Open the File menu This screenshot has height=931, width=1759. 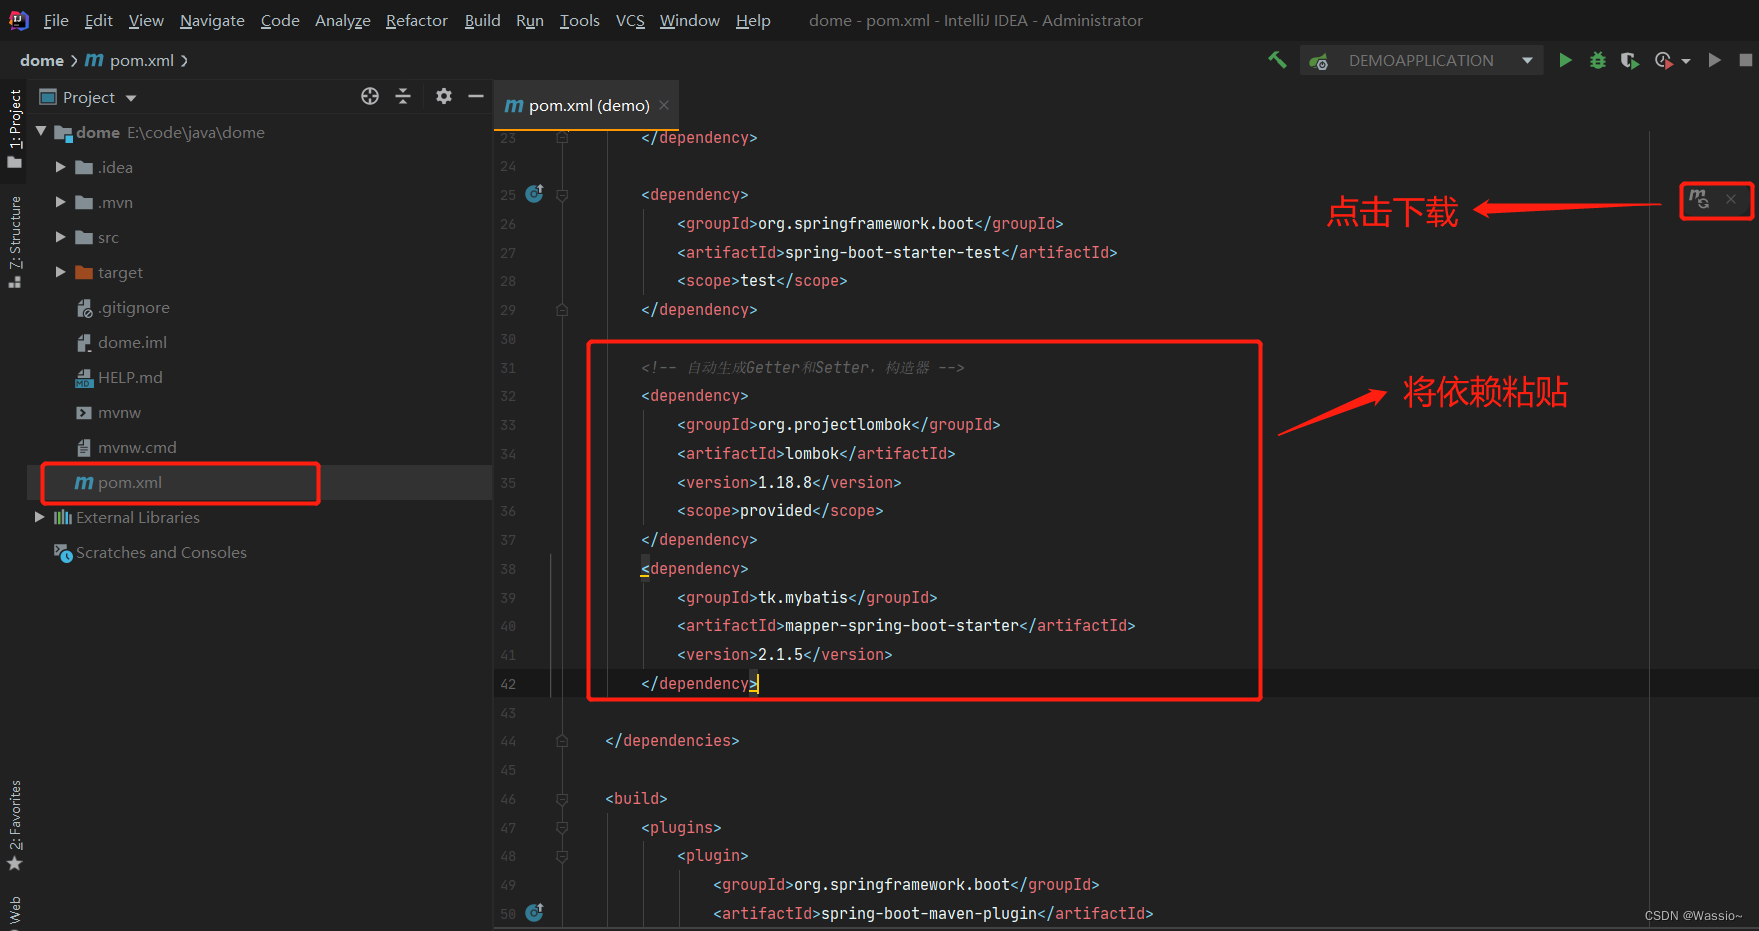click(56, 20)
